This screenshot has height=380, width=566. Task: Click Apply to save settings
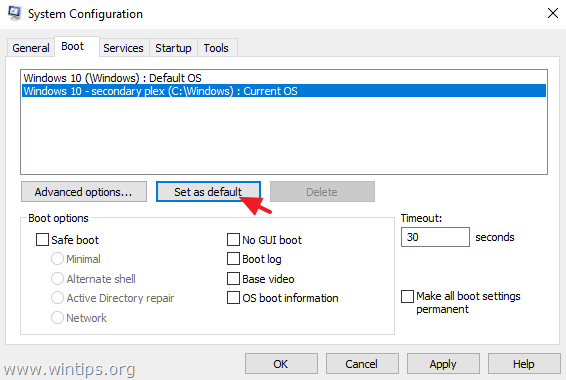coord(443,364)
